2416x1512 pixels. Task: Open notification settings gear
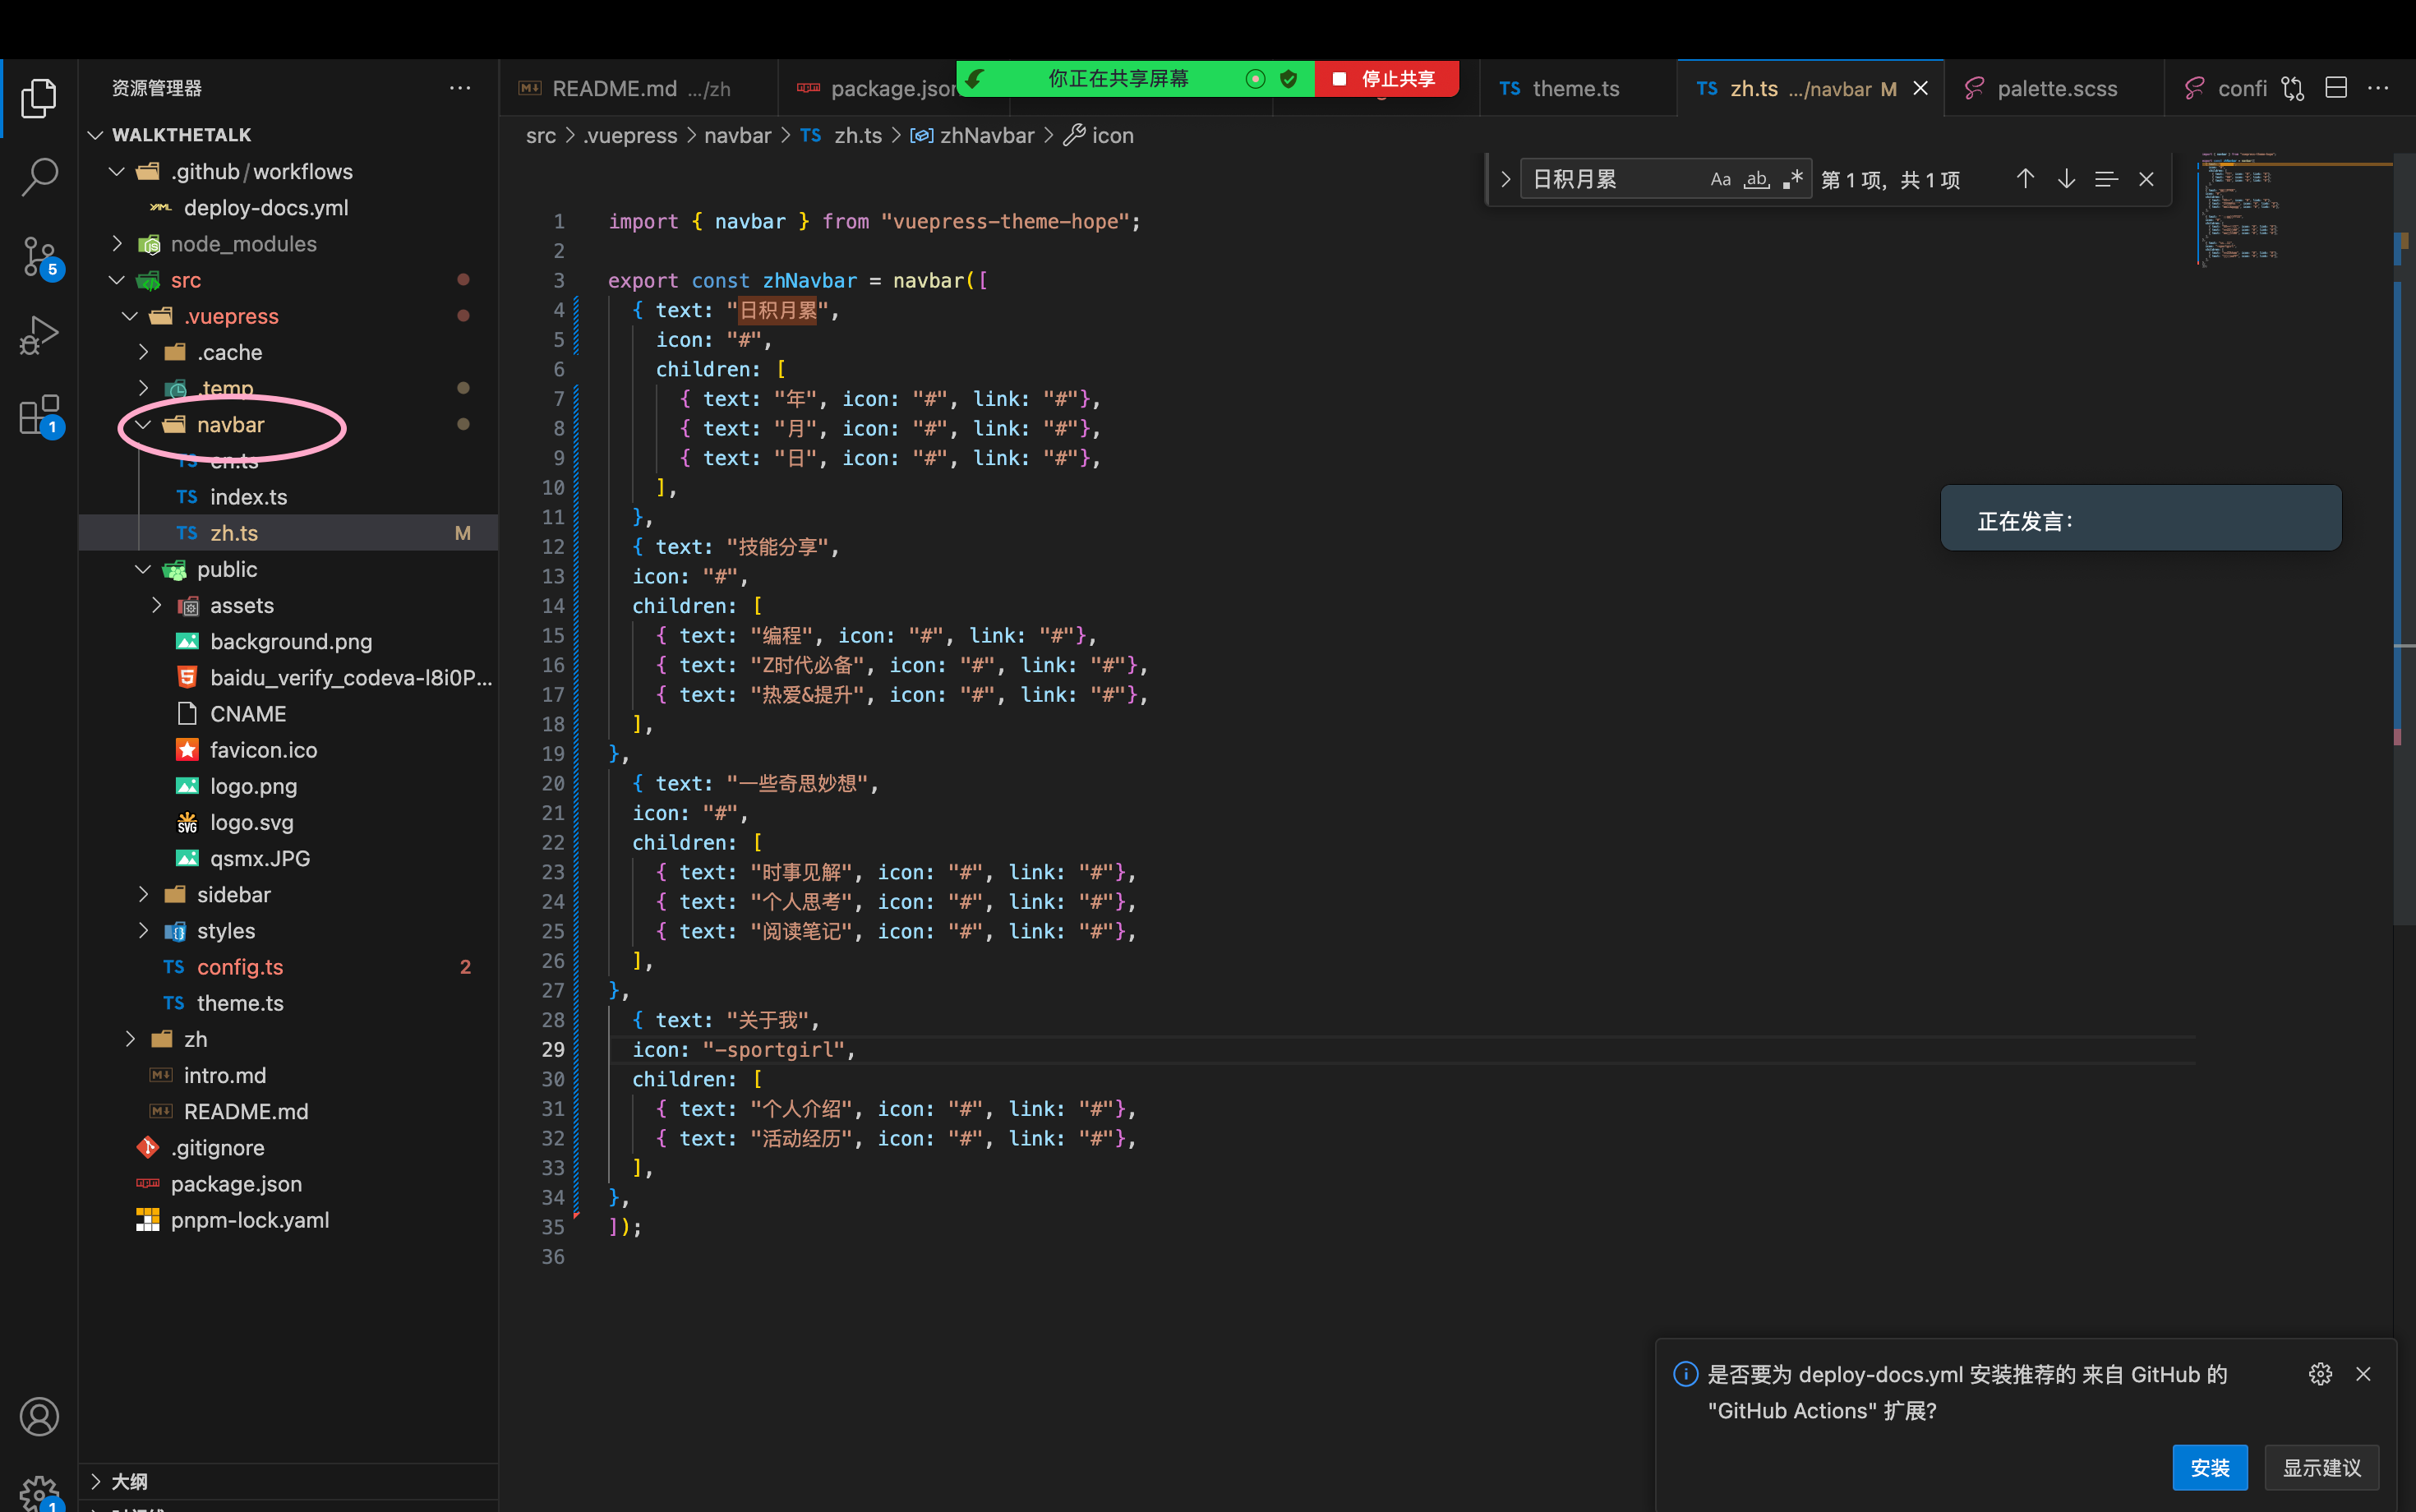2320,1374
